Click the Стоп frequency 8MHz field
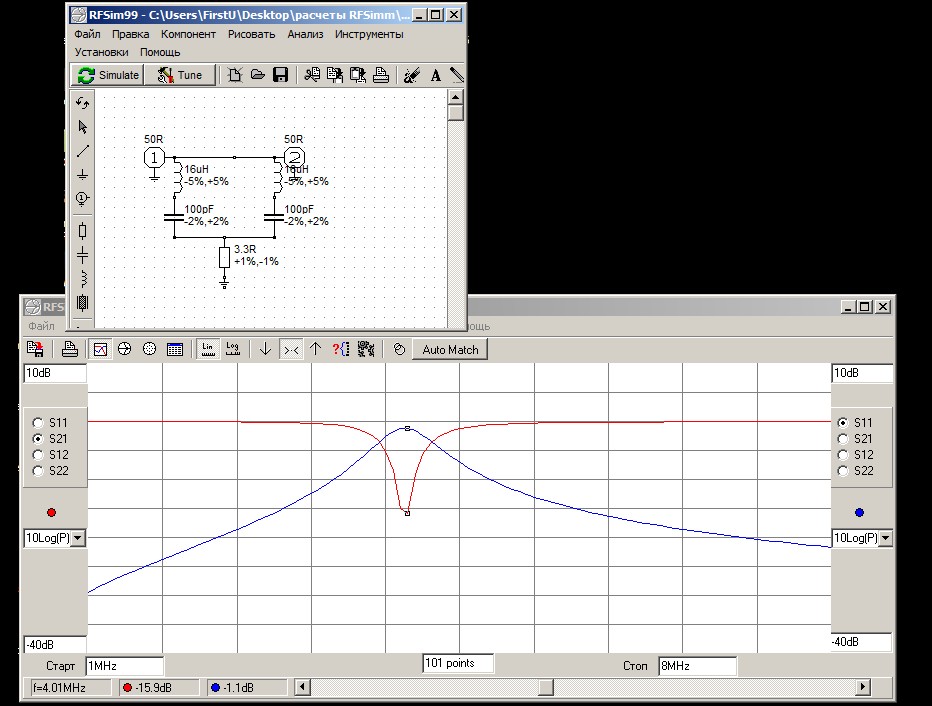Viewport: 932px width, 706px height. pos(697,666)
